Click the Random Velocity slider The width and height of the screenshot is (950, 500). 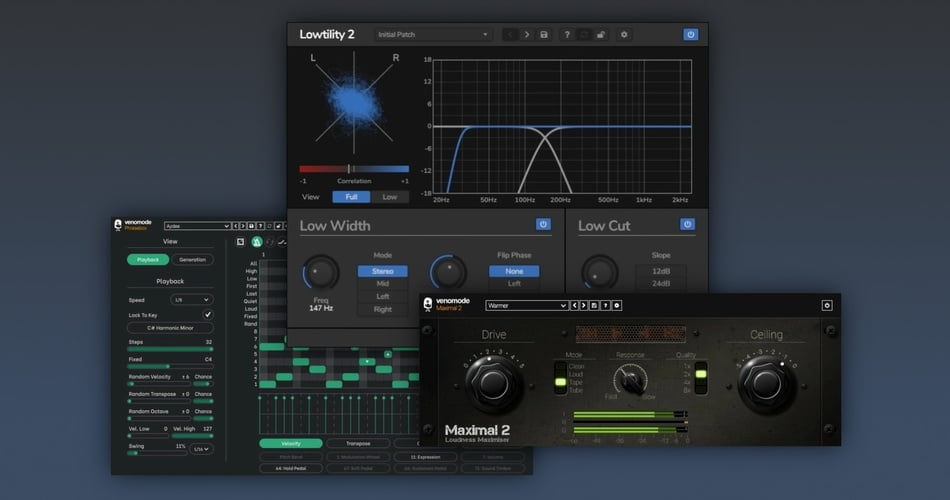click(159, 384)
